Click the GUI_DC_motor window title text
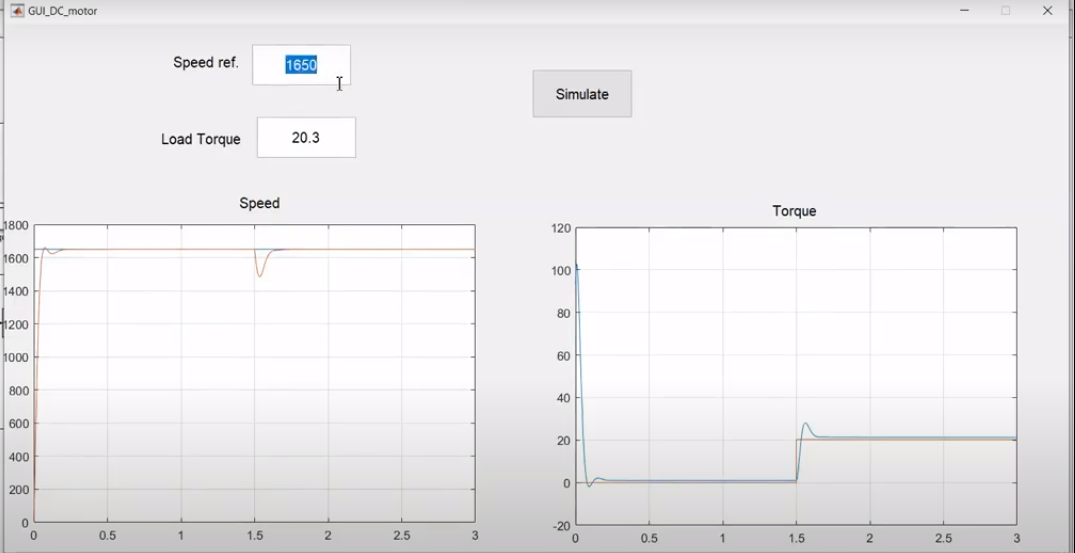Viewport: 1075px width, 553px height. (x=62, y=11)
